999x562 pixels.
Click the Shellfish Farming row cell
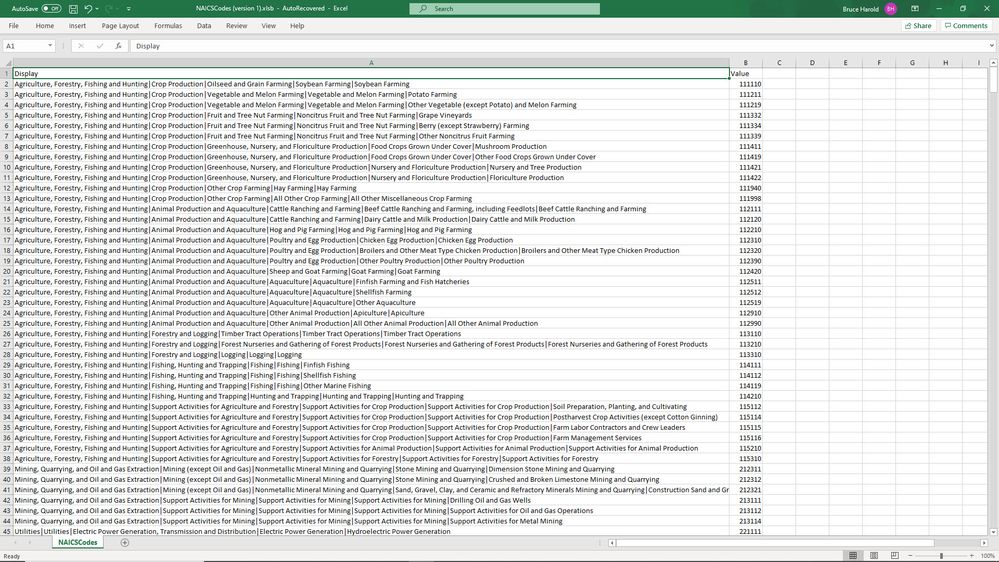(371, 292)
